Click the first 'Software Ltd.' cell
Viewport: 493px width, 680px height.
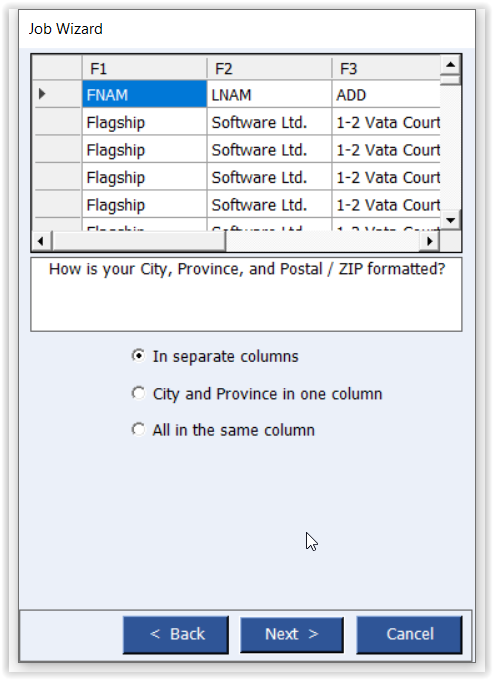tap(269, 121)
